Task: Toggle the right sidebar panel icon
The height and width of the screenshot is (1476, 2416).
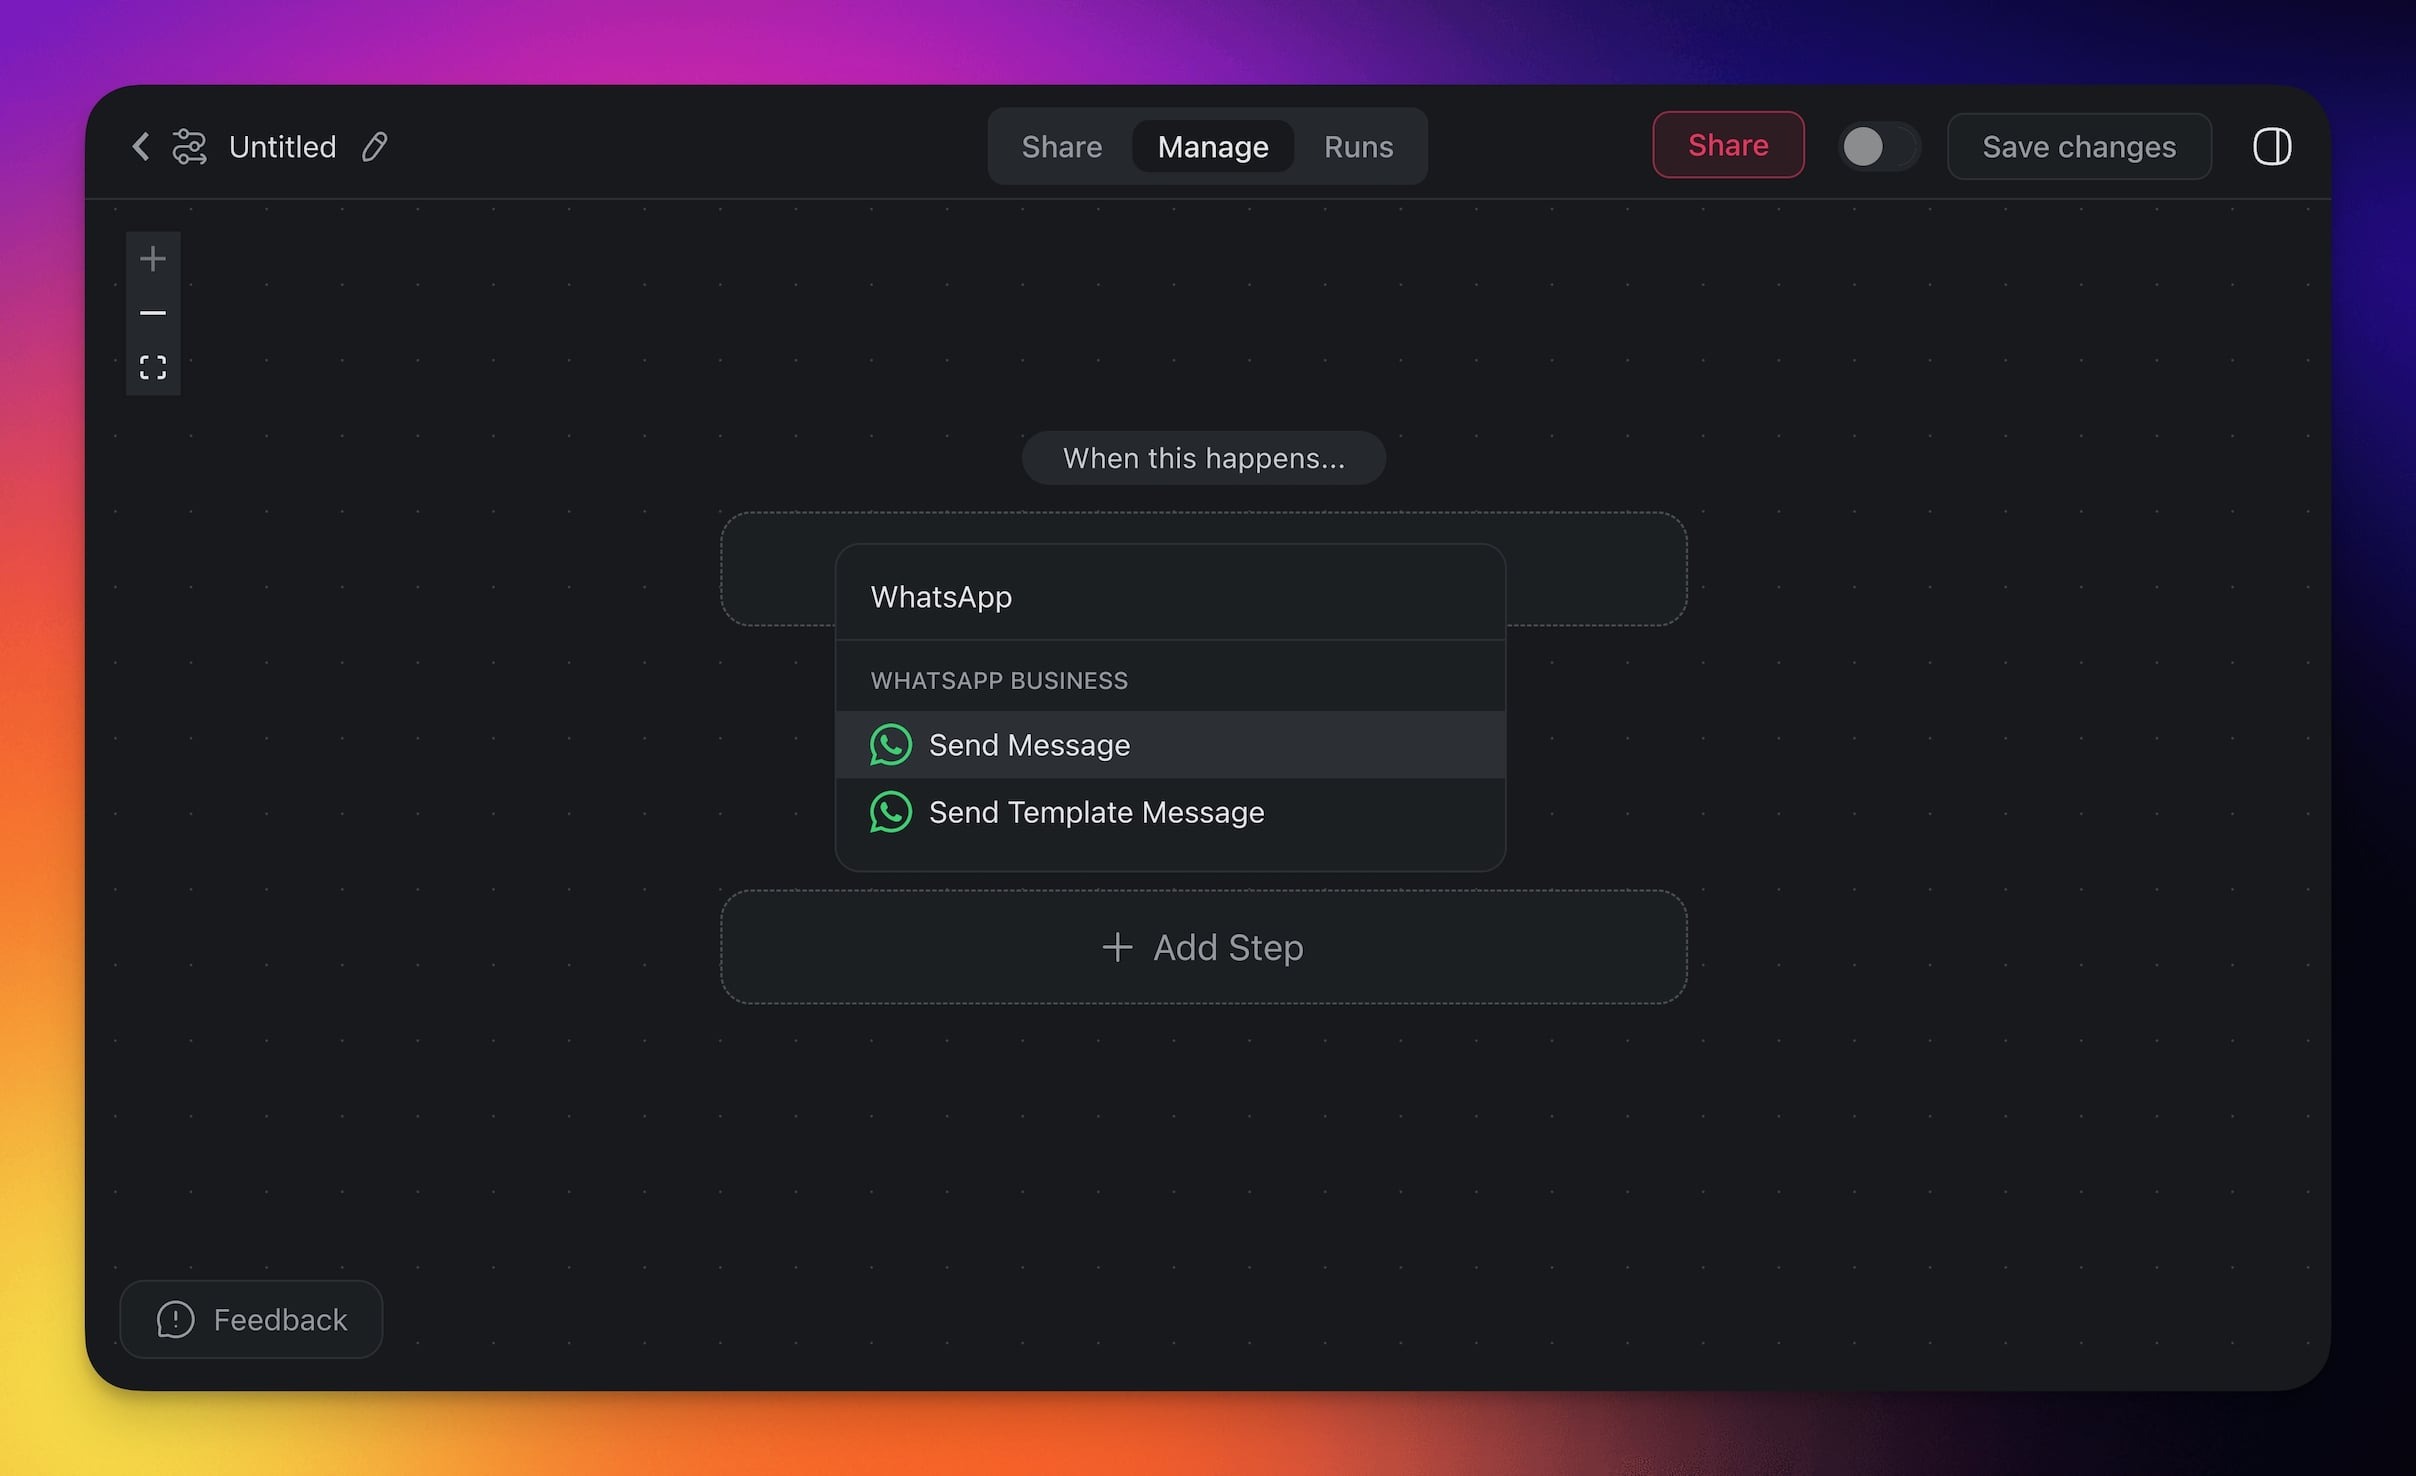Action: (2271, 147)
